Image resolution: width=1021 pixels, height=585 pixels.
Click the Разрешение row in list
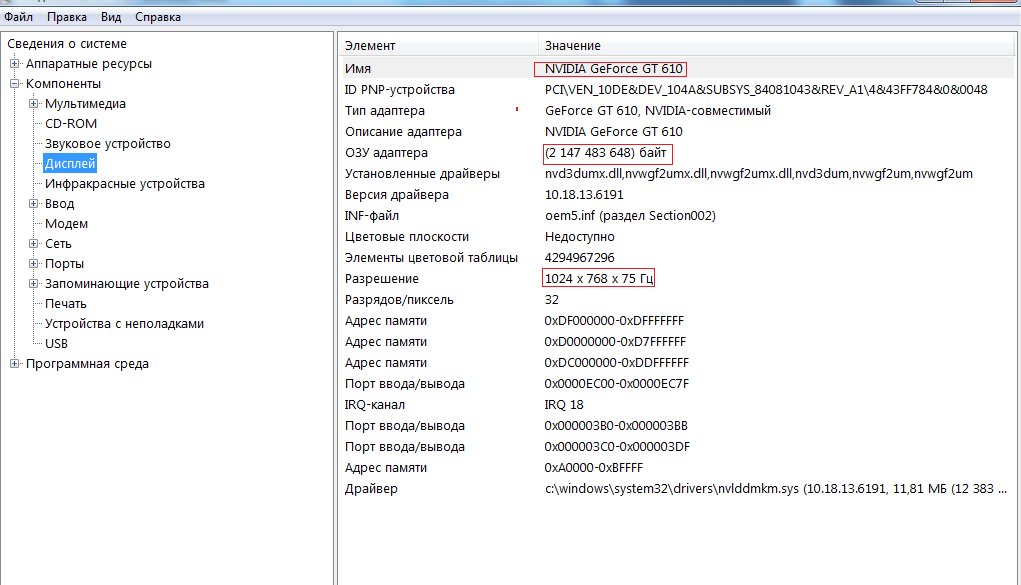381,279
